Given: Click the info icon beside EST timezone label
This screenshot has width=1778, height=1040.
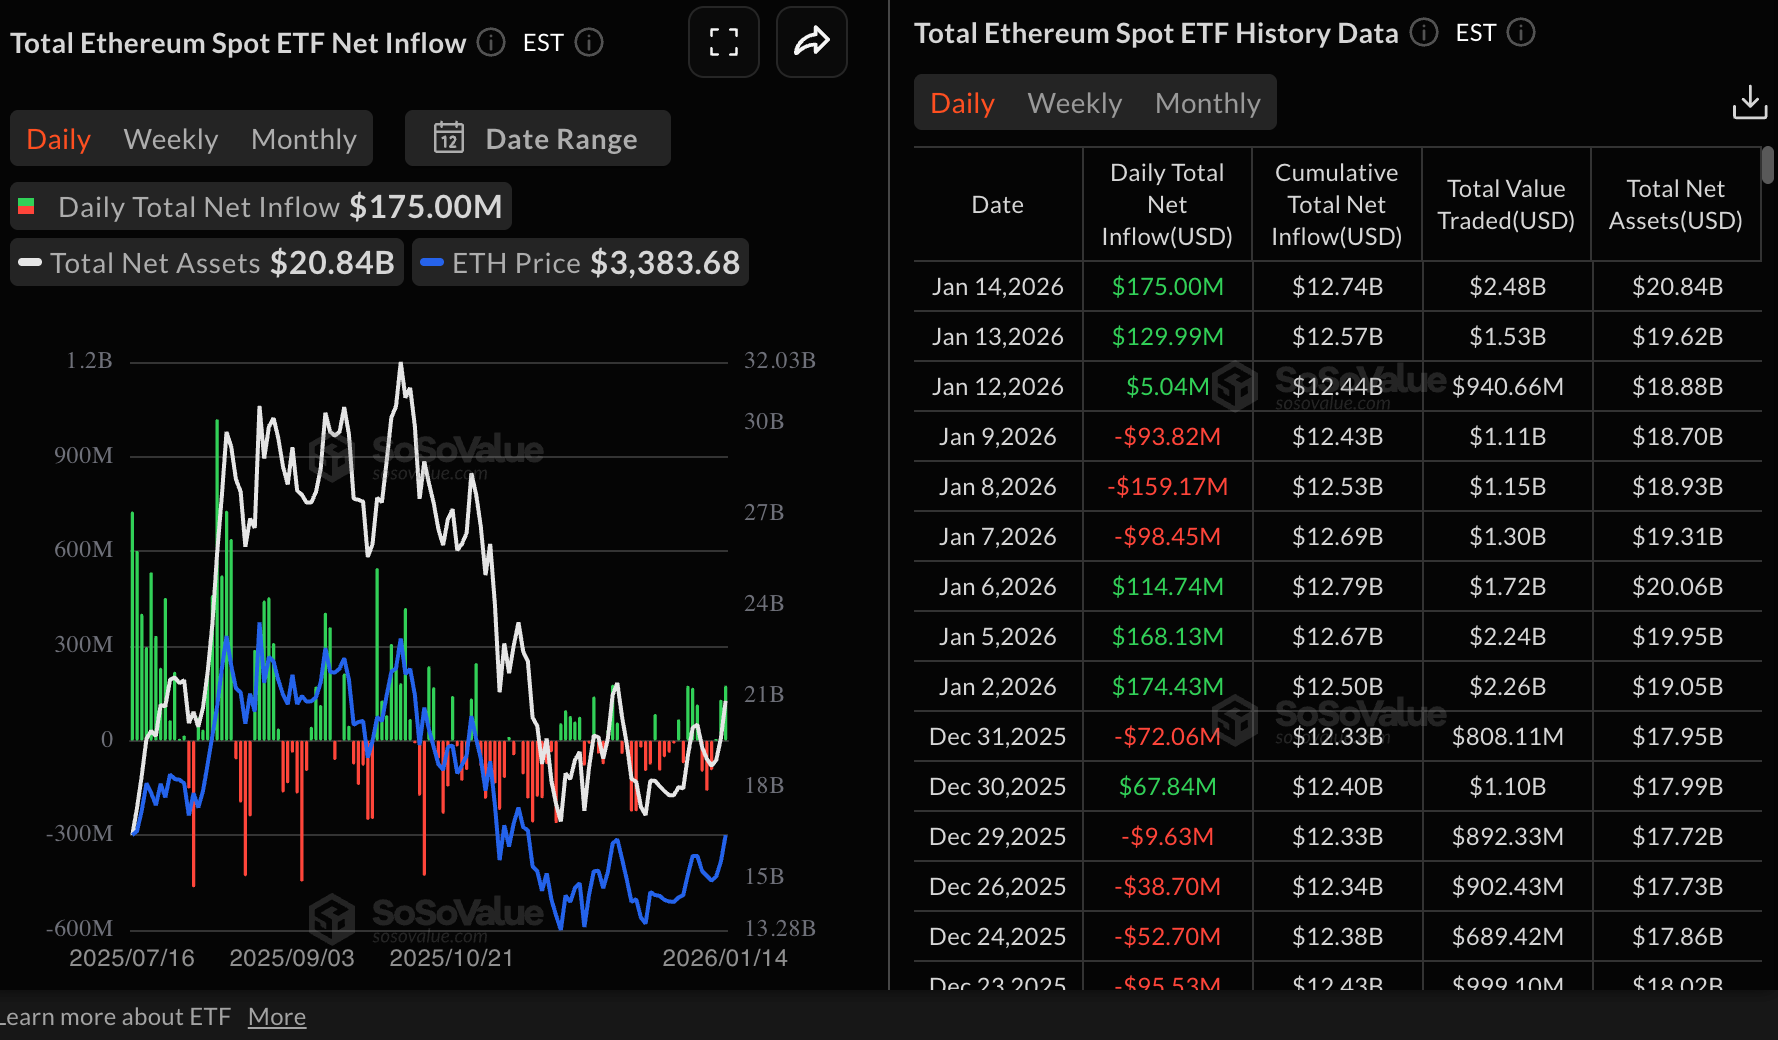Looking at the screenshot, I should [589, 42].
